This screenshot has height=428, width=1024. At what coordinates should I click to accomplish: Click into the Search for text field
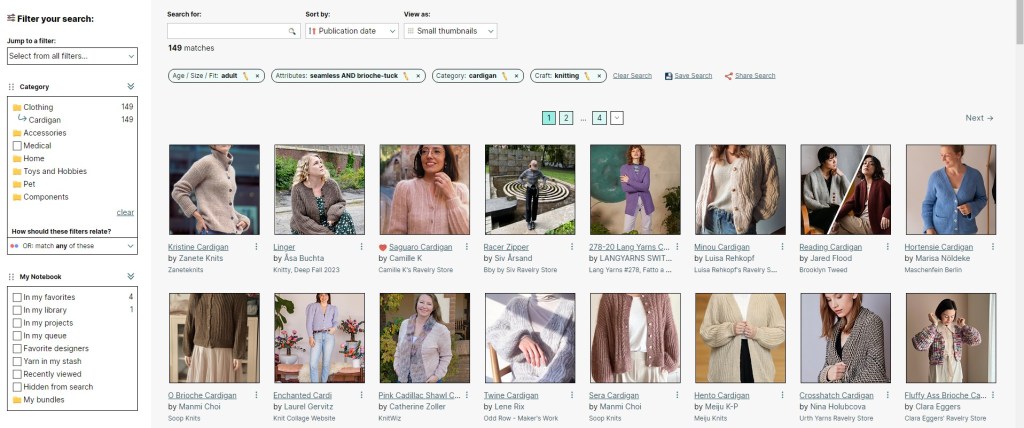[227, 31]
